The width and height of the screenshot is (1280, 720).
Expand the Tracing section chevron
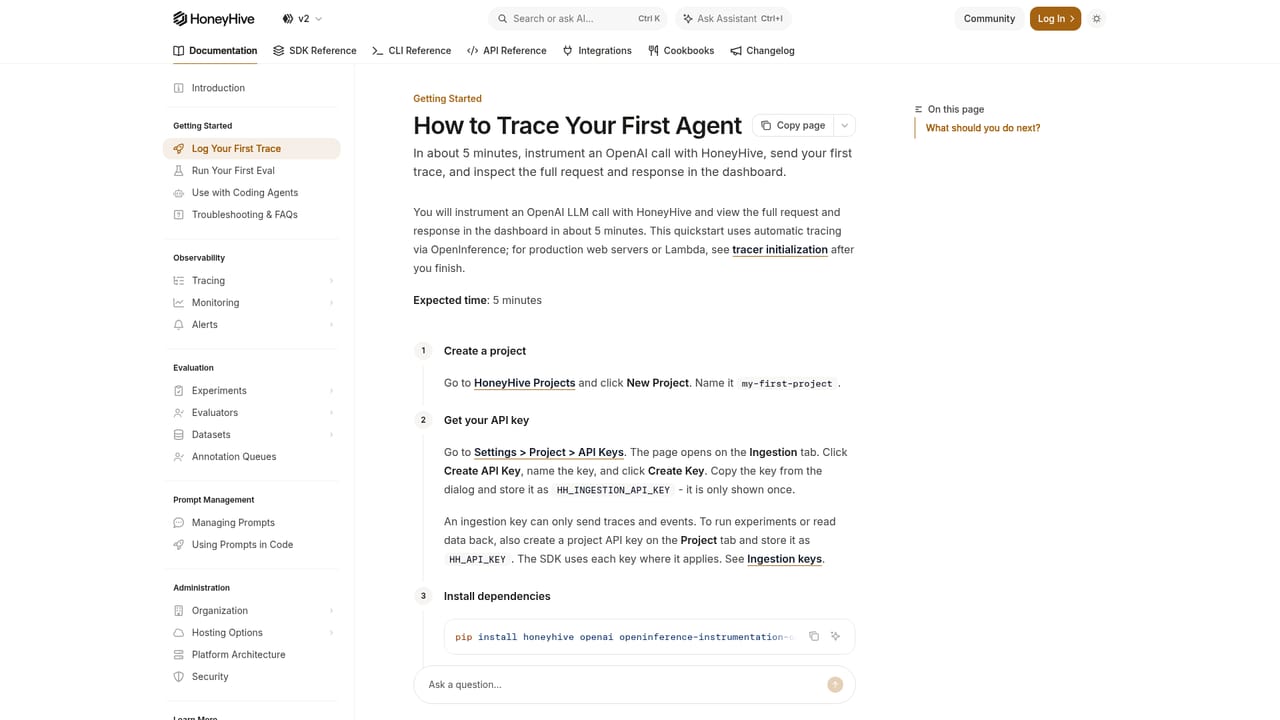[x=331, y=281]
